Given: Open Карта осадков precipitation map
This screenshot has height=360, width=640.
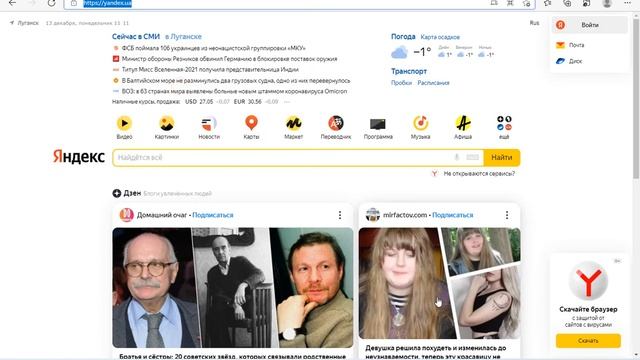Looking at the screenshot, I should click(440, 37).
